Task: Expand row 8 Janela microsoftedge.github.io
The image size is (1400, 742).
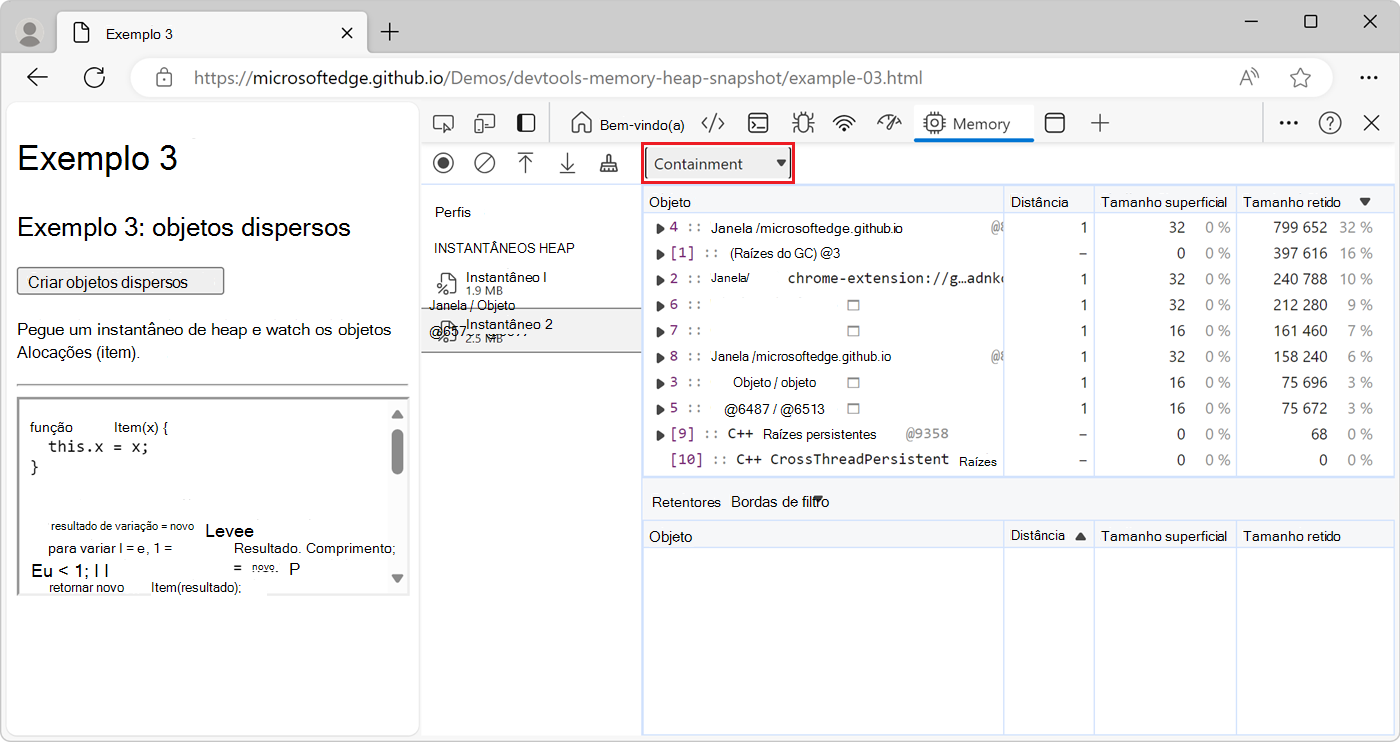Action: pyautogui.click(x=660, y=357)
